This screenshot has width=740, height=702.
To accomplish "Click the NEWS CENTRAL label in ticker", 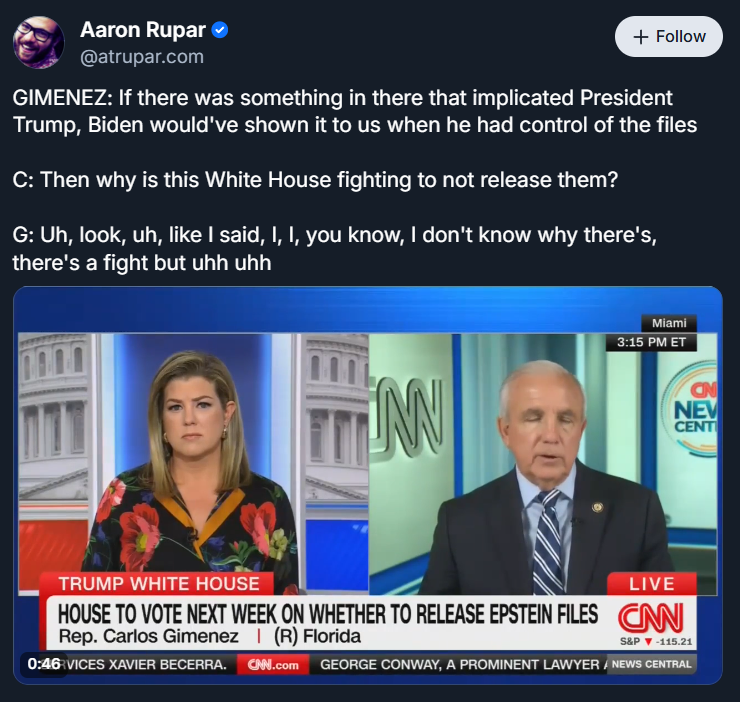I will coord(651,664).
